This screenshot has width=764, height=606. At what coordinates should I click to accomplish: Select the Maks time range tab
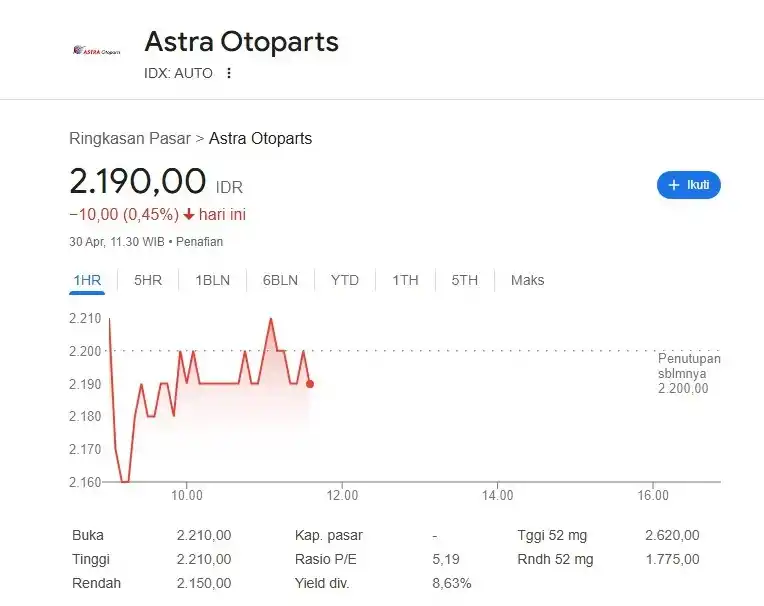[x=527, y=280]
